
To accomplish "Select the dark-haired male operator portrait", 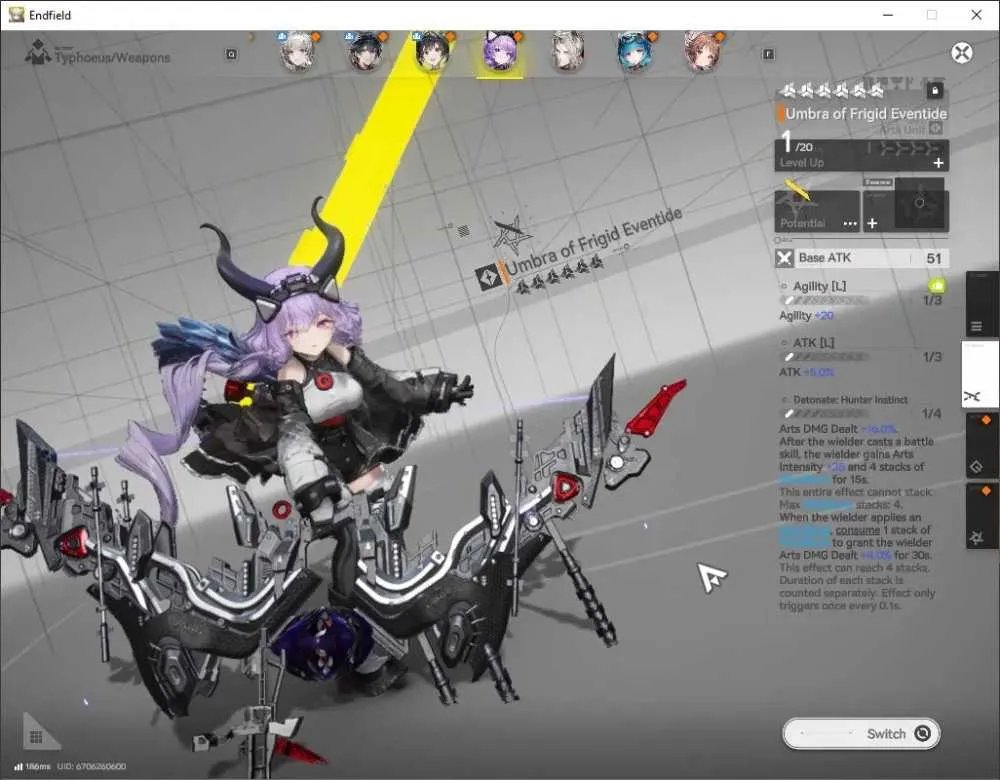I will coord(366,52).
